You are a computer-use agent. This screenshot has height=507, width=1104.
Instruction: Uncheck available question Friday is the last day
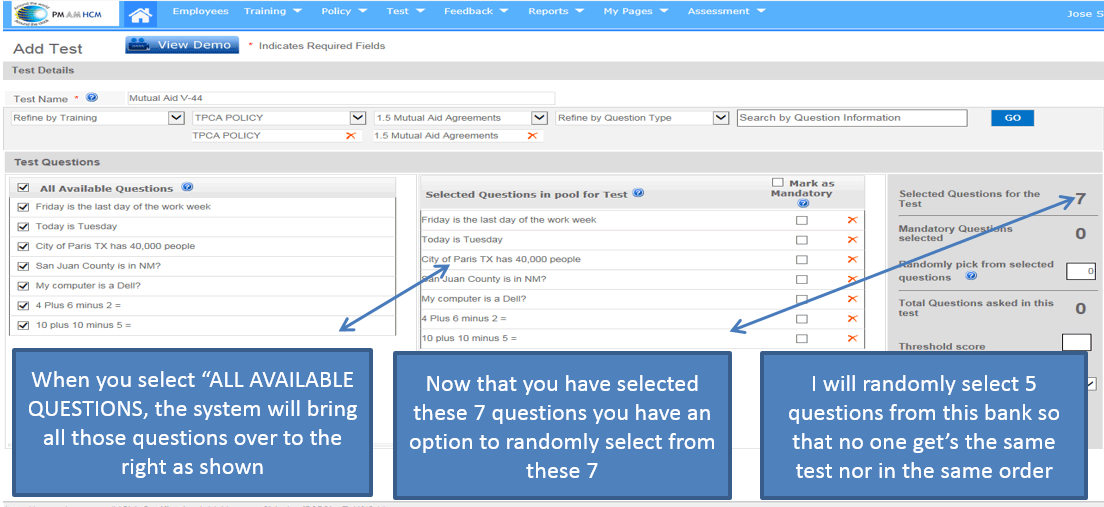pos(23,207)
